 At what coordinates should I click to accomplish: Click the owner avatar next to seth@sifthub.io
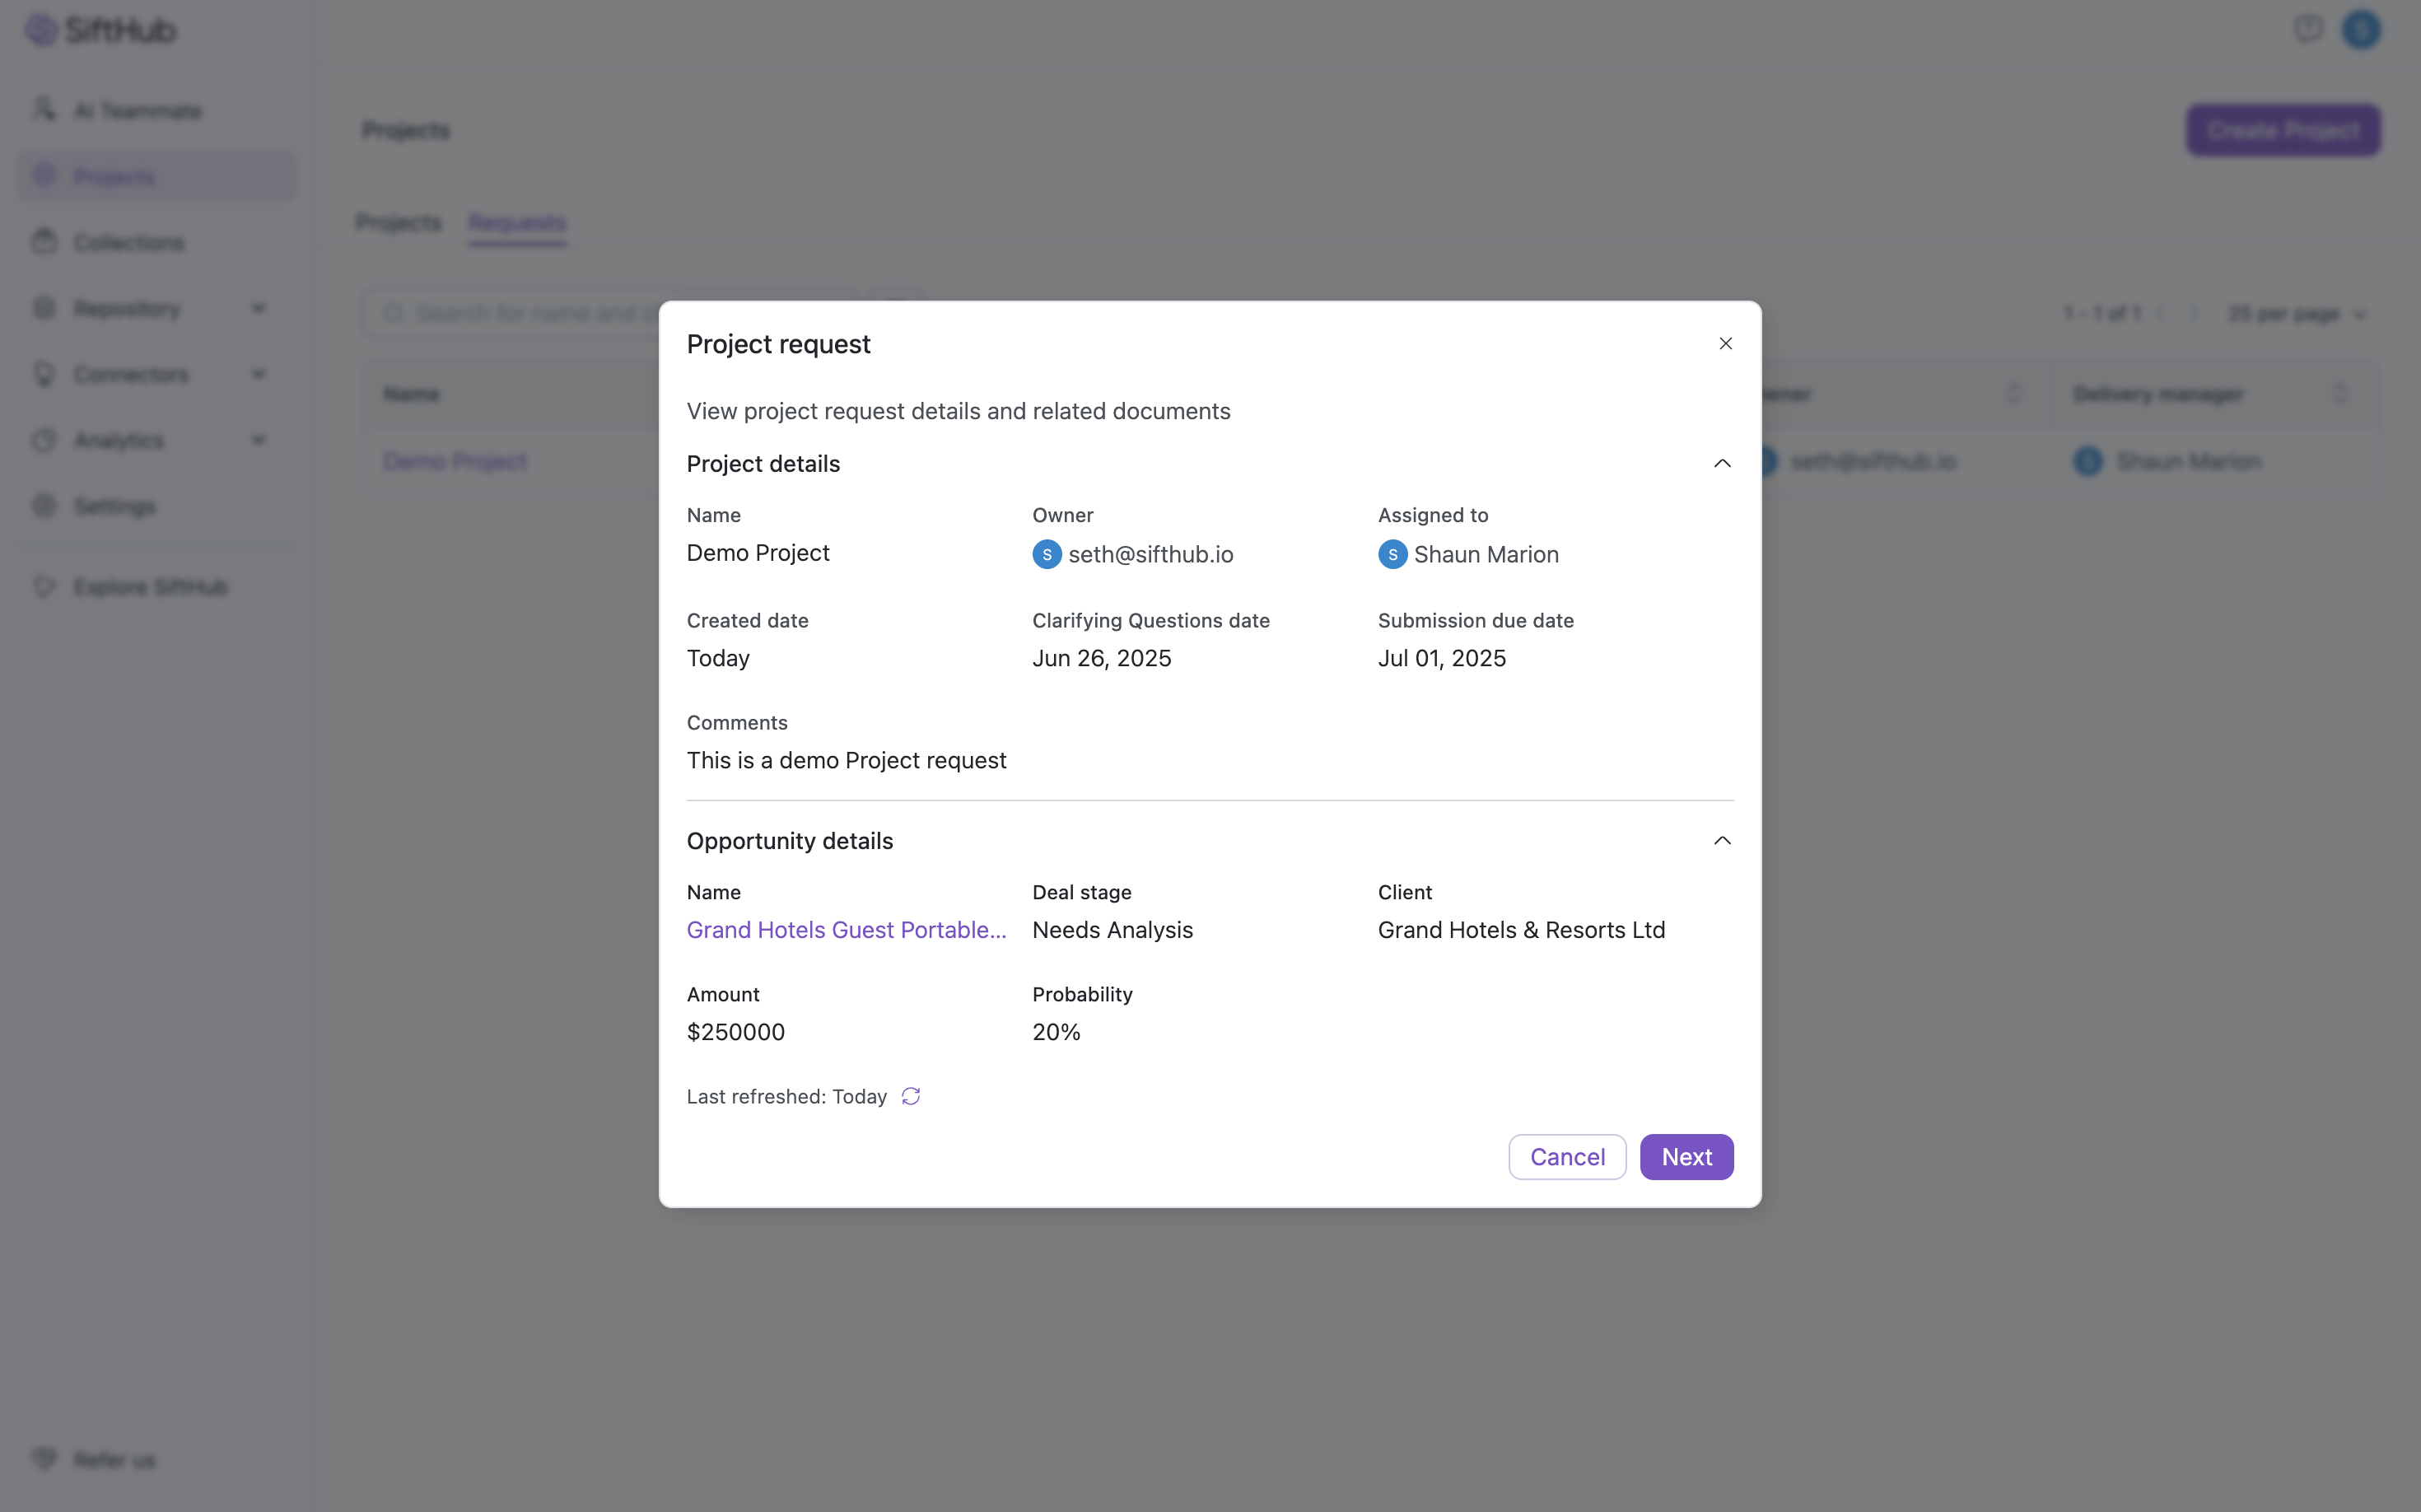[1046, 554]
